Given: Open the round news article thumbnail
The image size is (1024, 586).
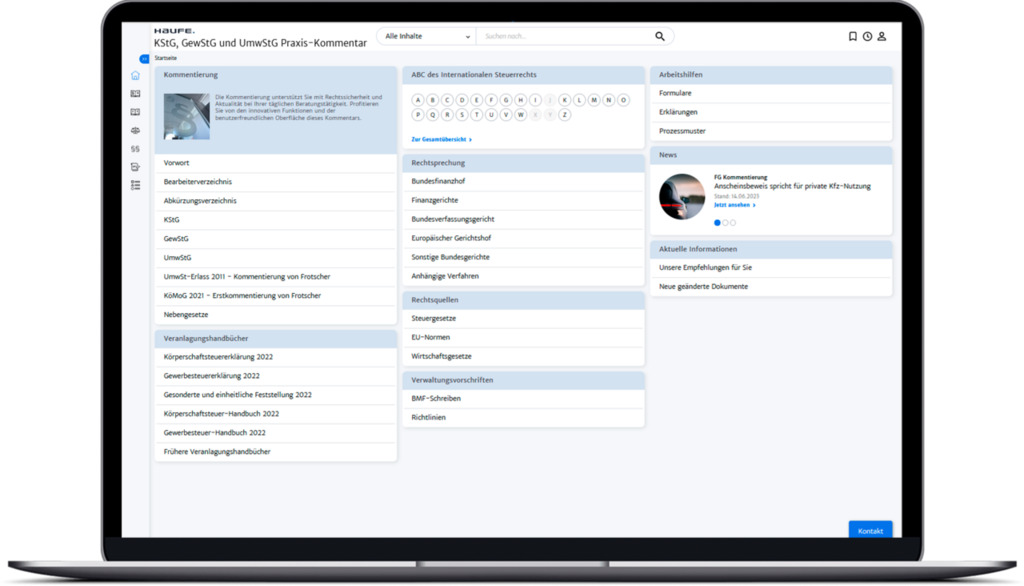Looking at the screenshot, I should [x=682, y=197].
